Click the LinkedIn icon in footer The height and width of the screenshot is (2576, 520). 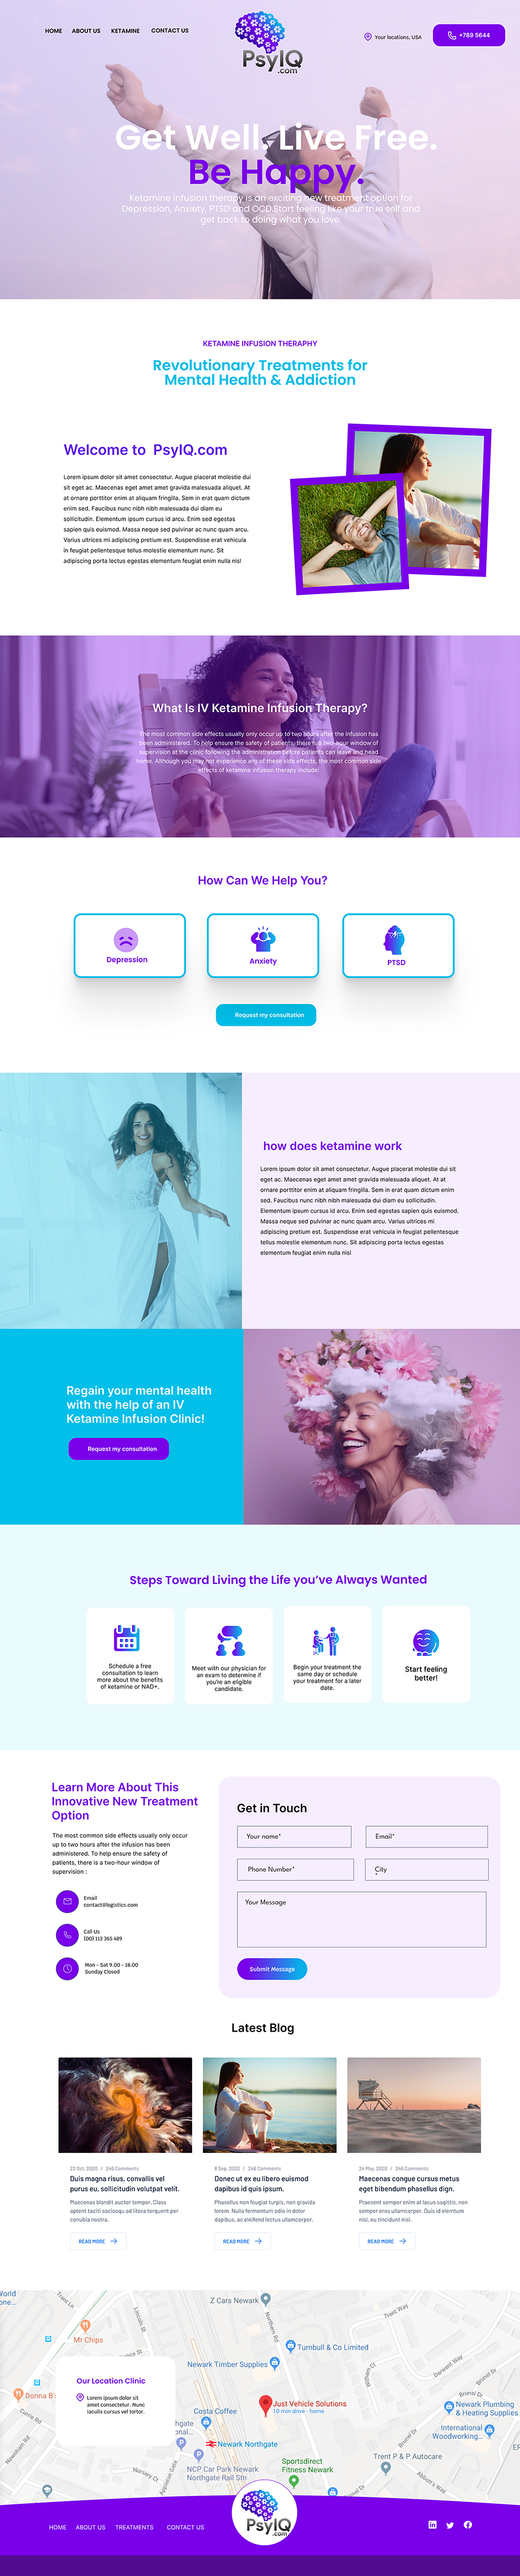point(432,2524)
